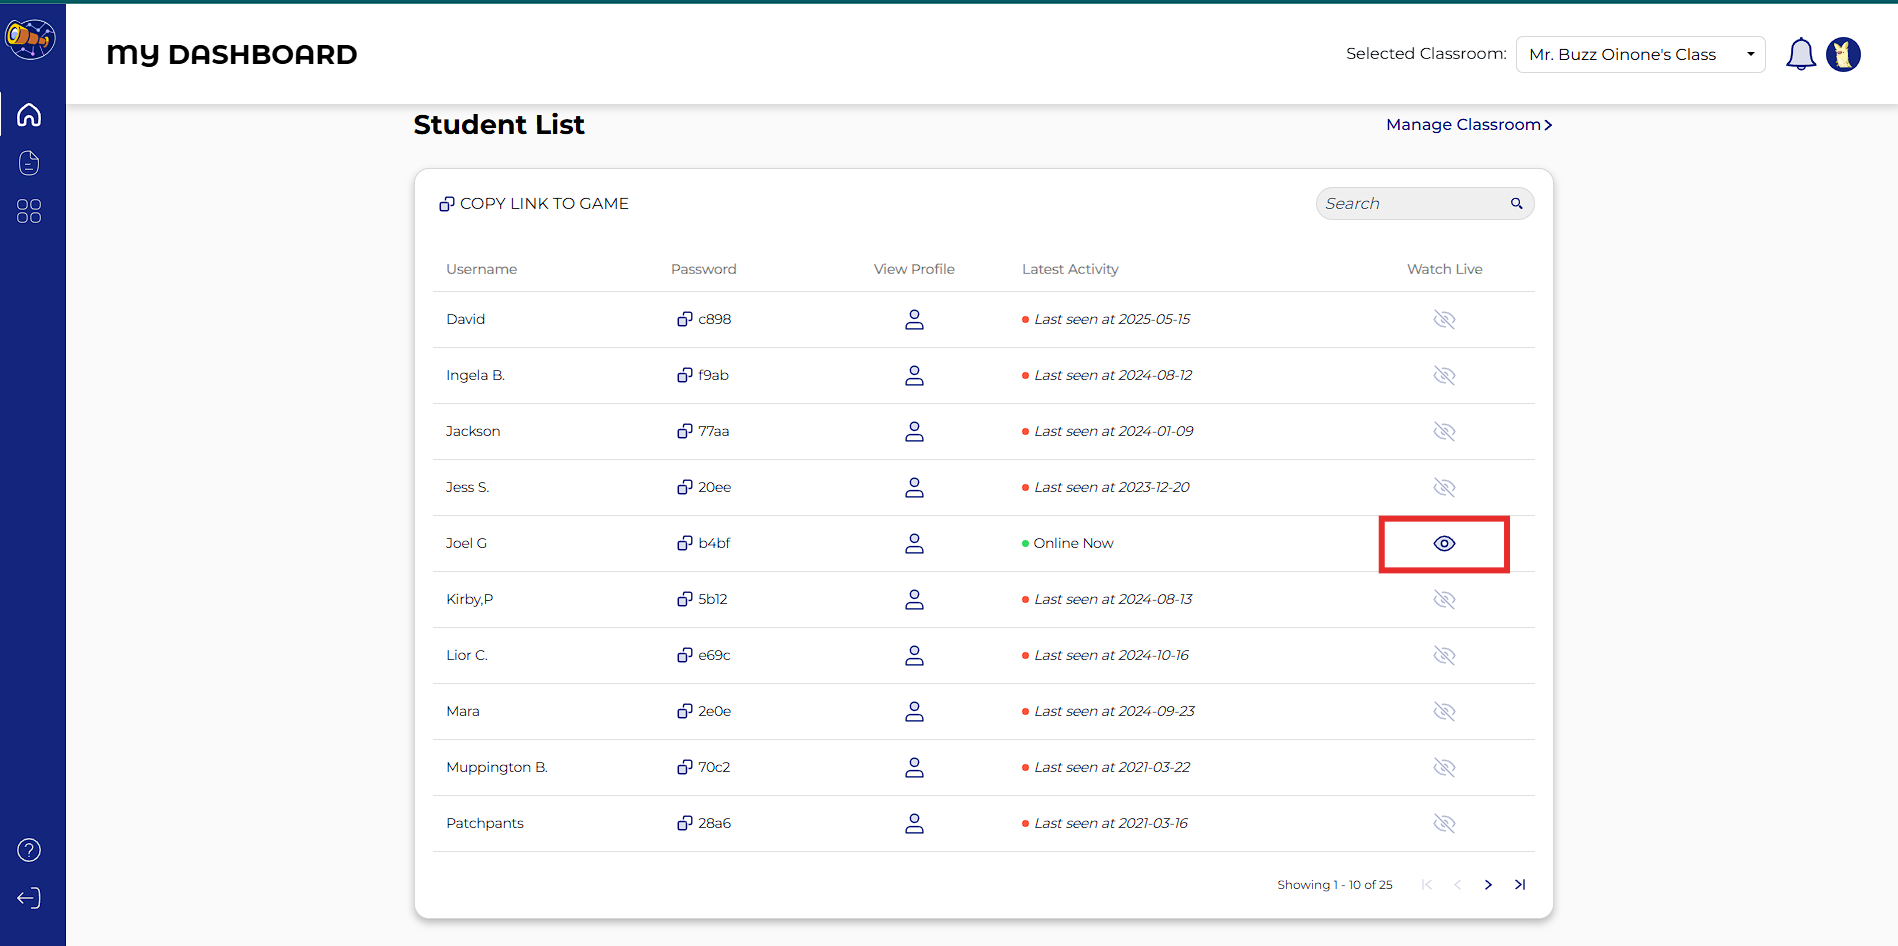The height and width of the screenshot is (946, 1898).
Task: Click the Username column header
Action: tap(482, 269)
